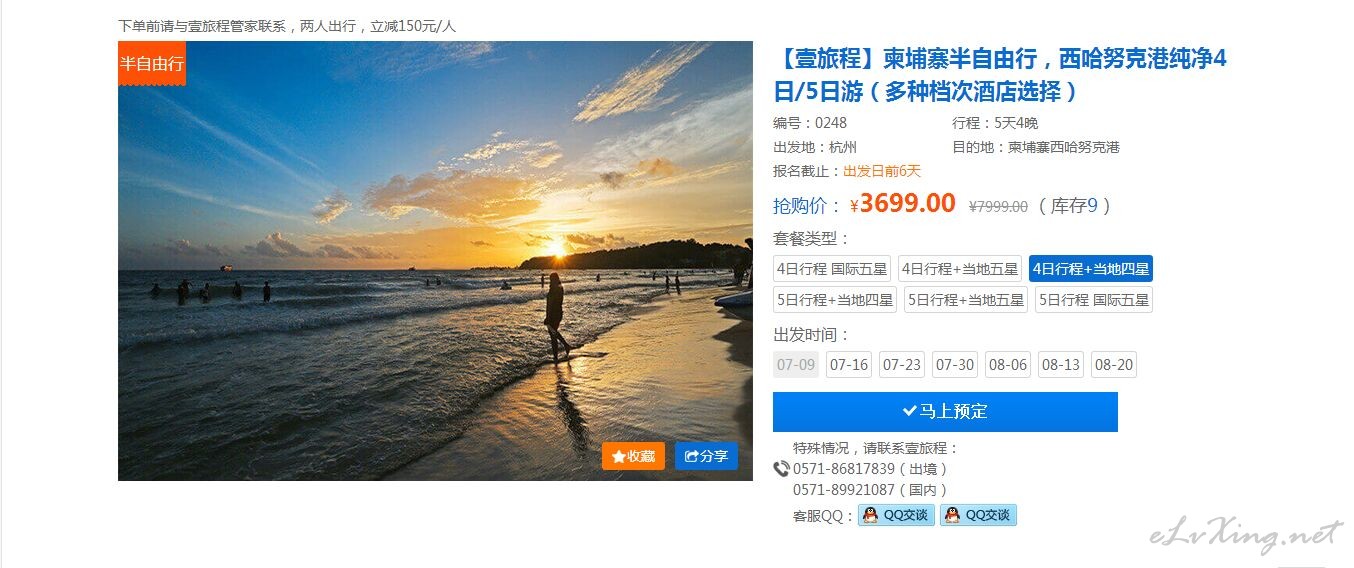Select the 5日行程 国际五星 package

pos(1094,300)
